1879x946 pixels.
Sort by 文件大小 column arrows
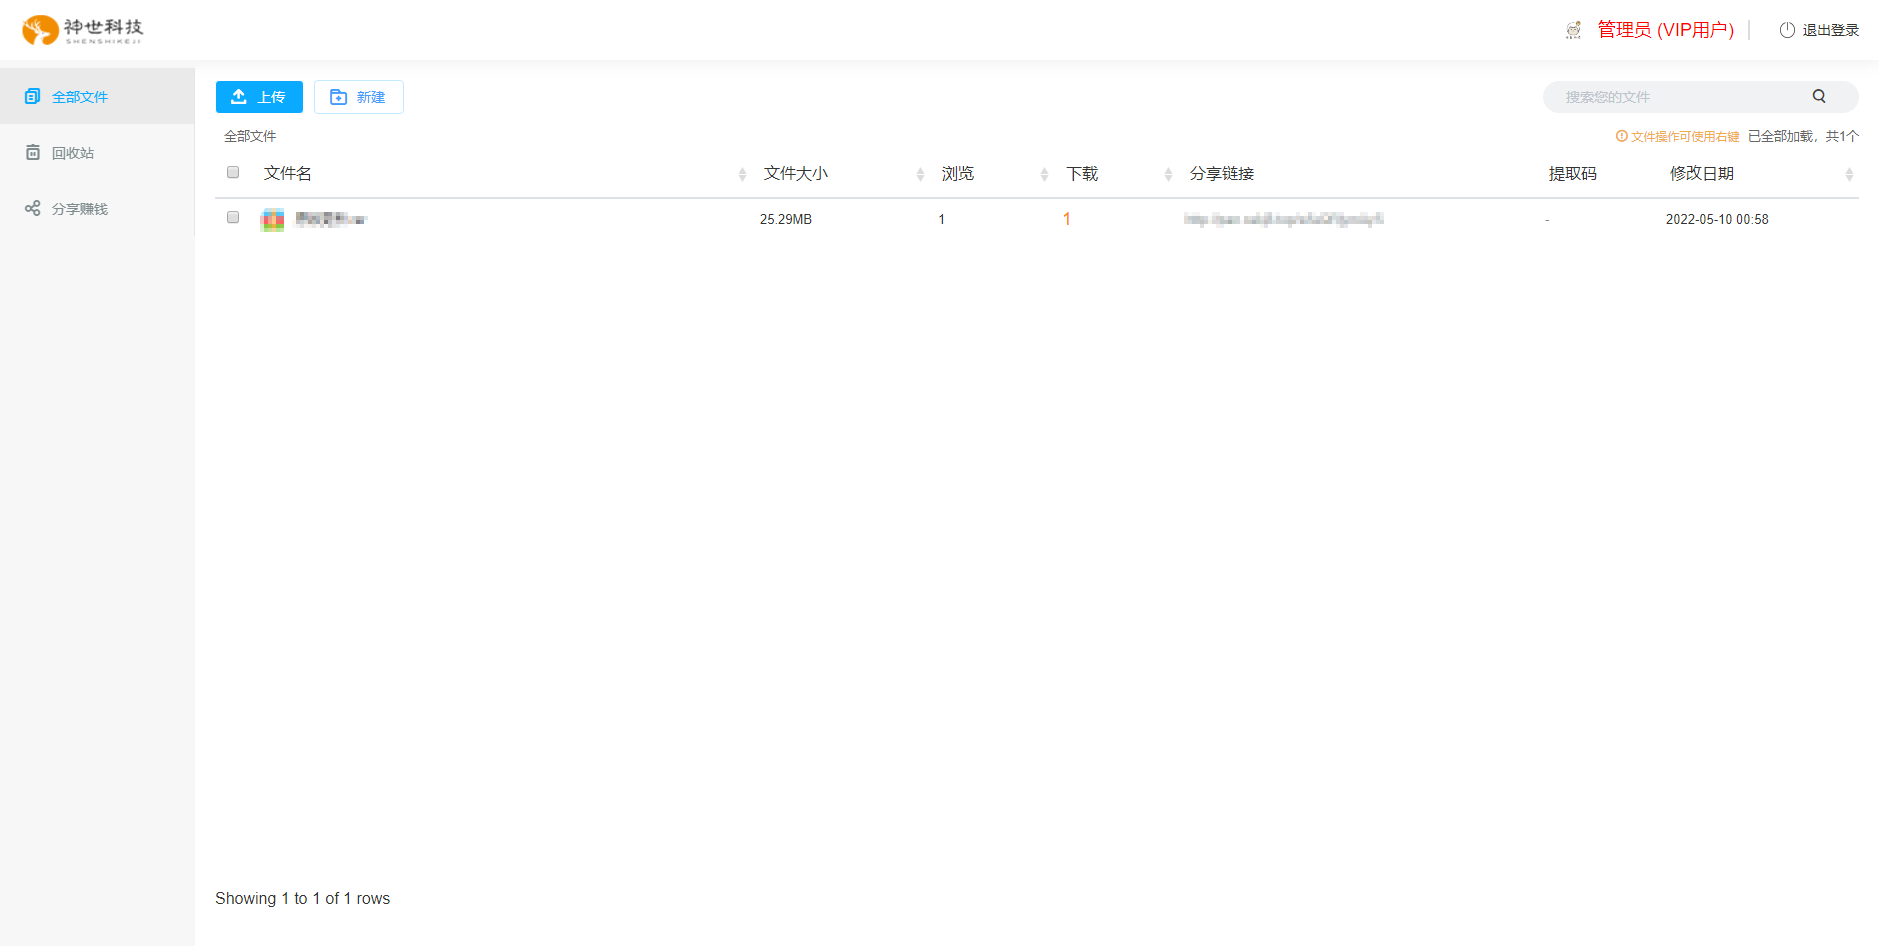point(920,174)
